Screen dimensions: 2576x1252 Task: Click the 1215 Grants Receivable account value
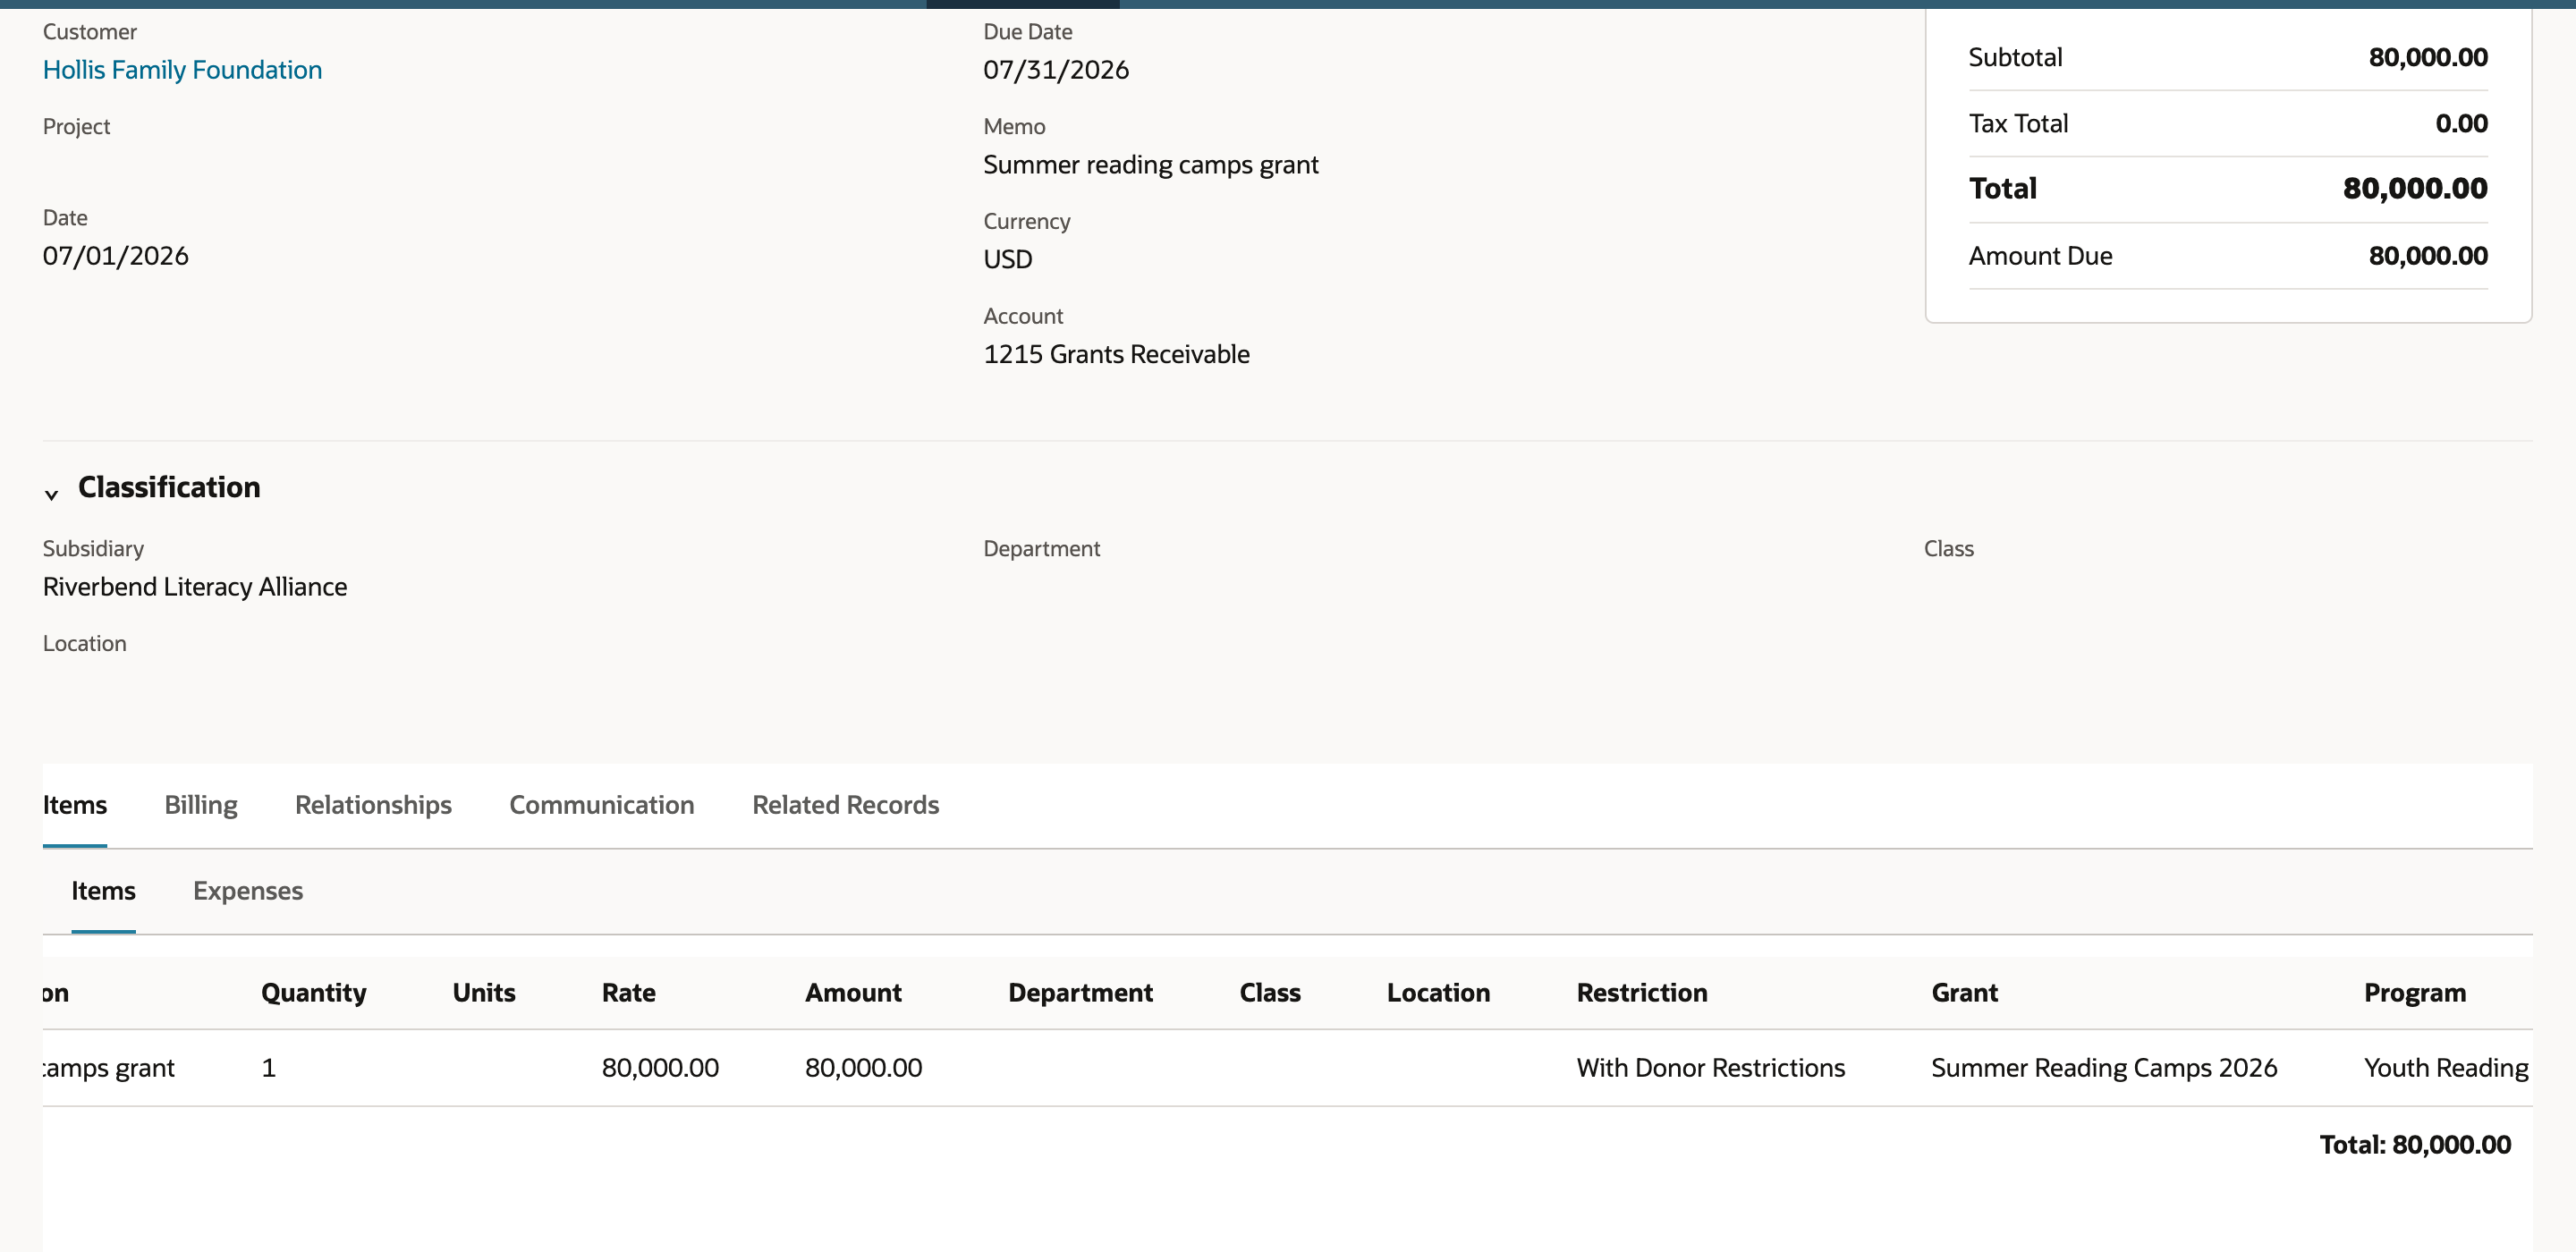point(1116,355)
